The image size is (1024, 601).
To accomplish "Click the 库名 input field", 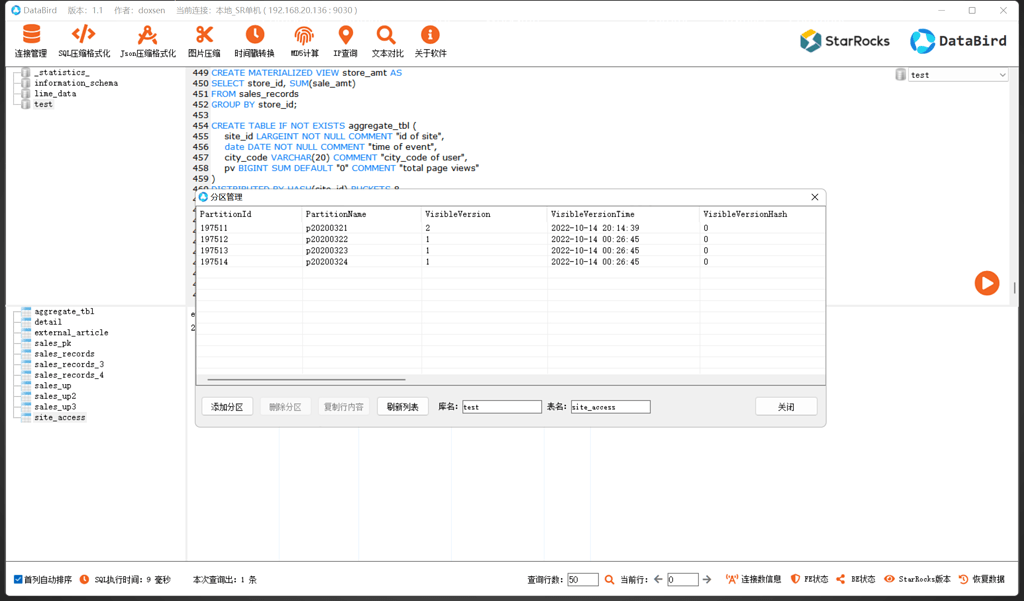I will coord(501,407).
